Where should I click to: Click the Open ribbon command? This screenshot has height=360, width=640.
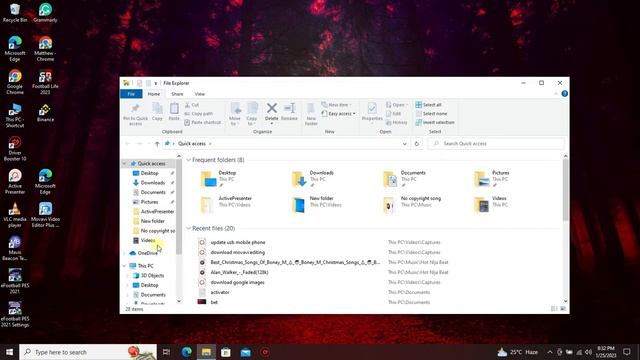pos(396,105)
